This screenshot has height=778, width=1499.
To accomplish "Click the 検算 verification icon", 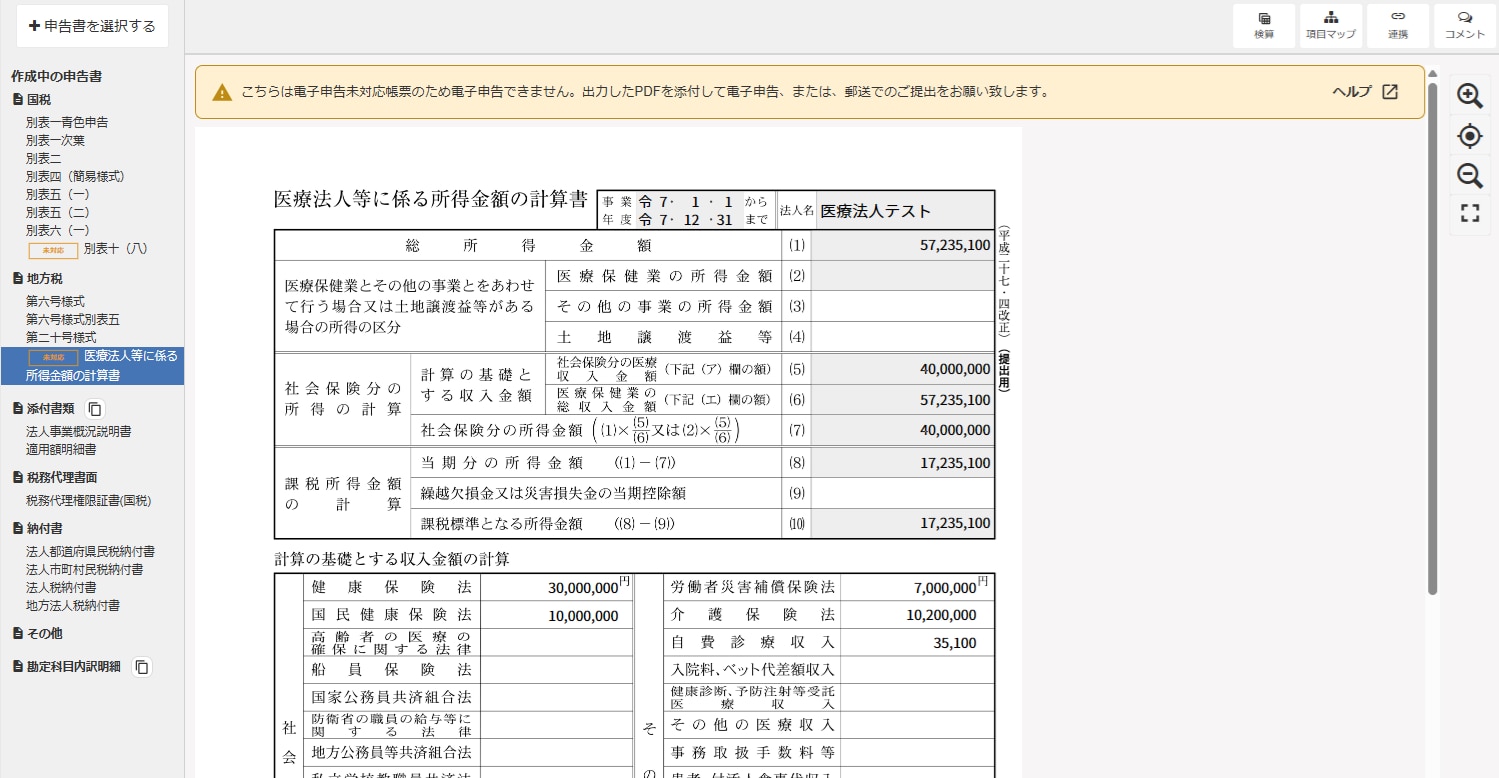I will [1263, 25].
